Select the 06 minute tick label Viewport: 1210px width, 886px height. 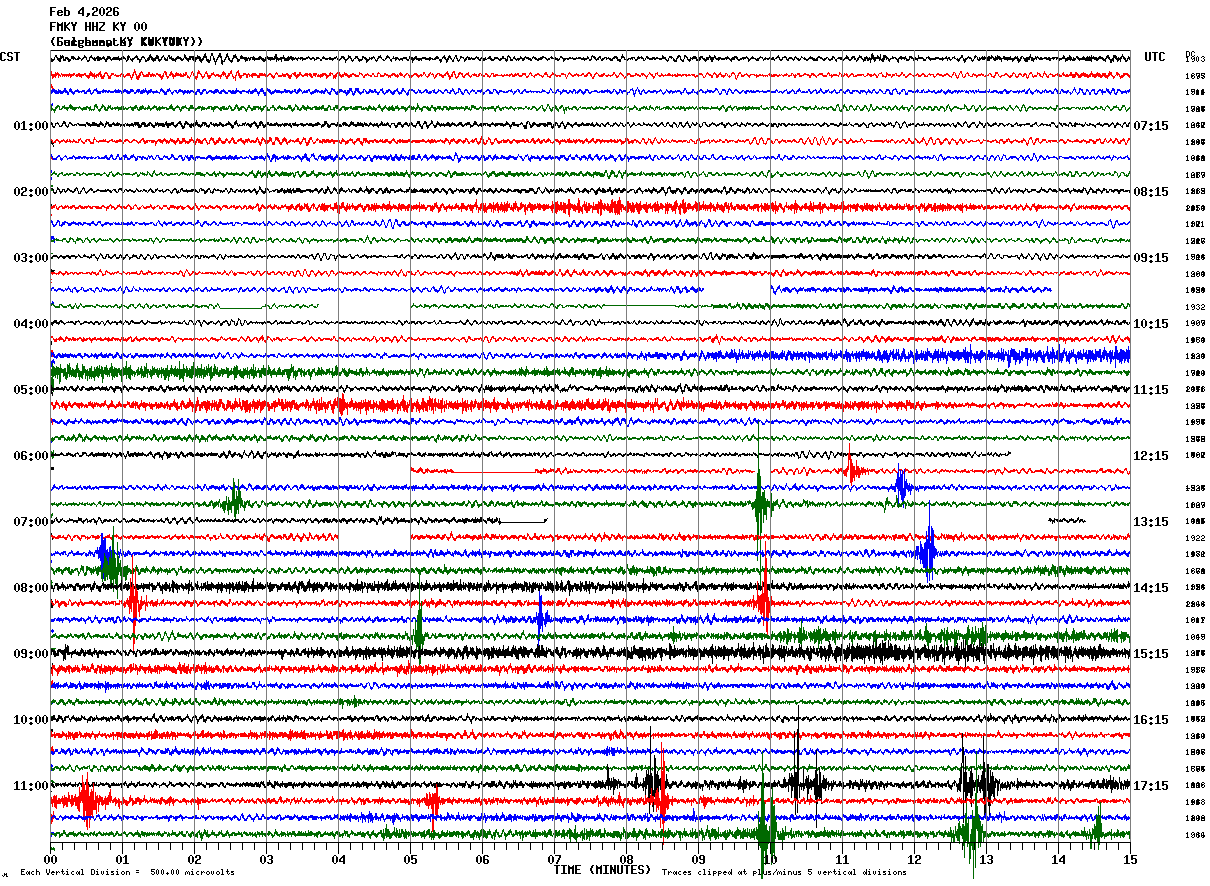pyautogui.click(x=482, y=859)
